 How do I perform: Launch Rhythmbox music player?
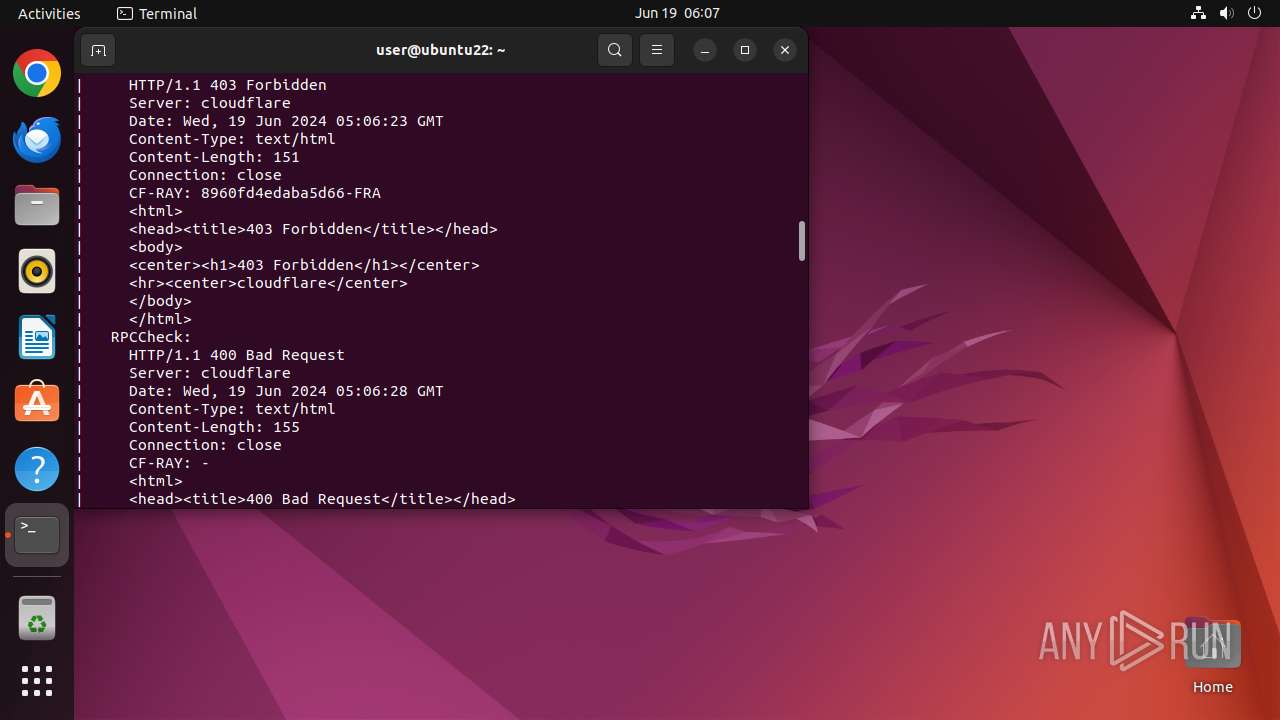[x=37, y=271]
